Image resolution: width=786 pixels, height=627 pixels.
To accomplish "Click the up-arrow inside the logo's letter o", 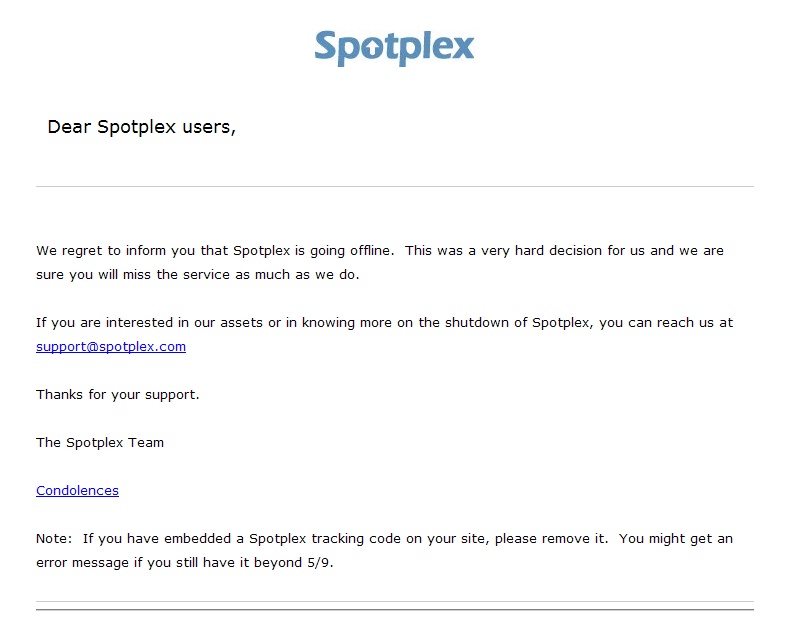I will [x=371, y=49].
